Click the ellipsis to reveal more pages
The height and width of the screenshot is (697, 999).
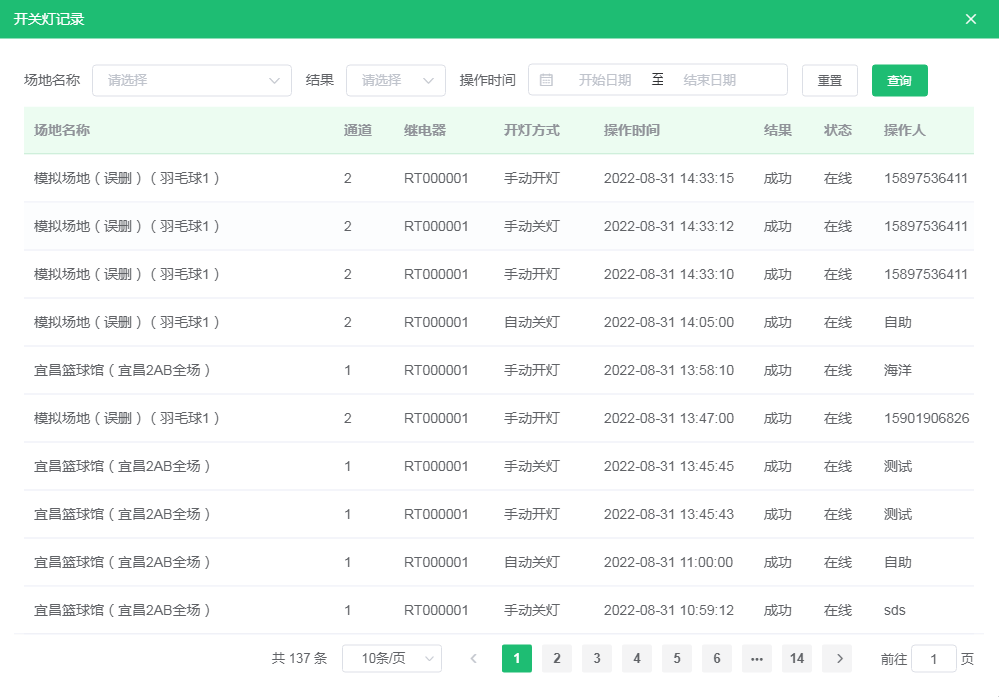pos(757,659)
